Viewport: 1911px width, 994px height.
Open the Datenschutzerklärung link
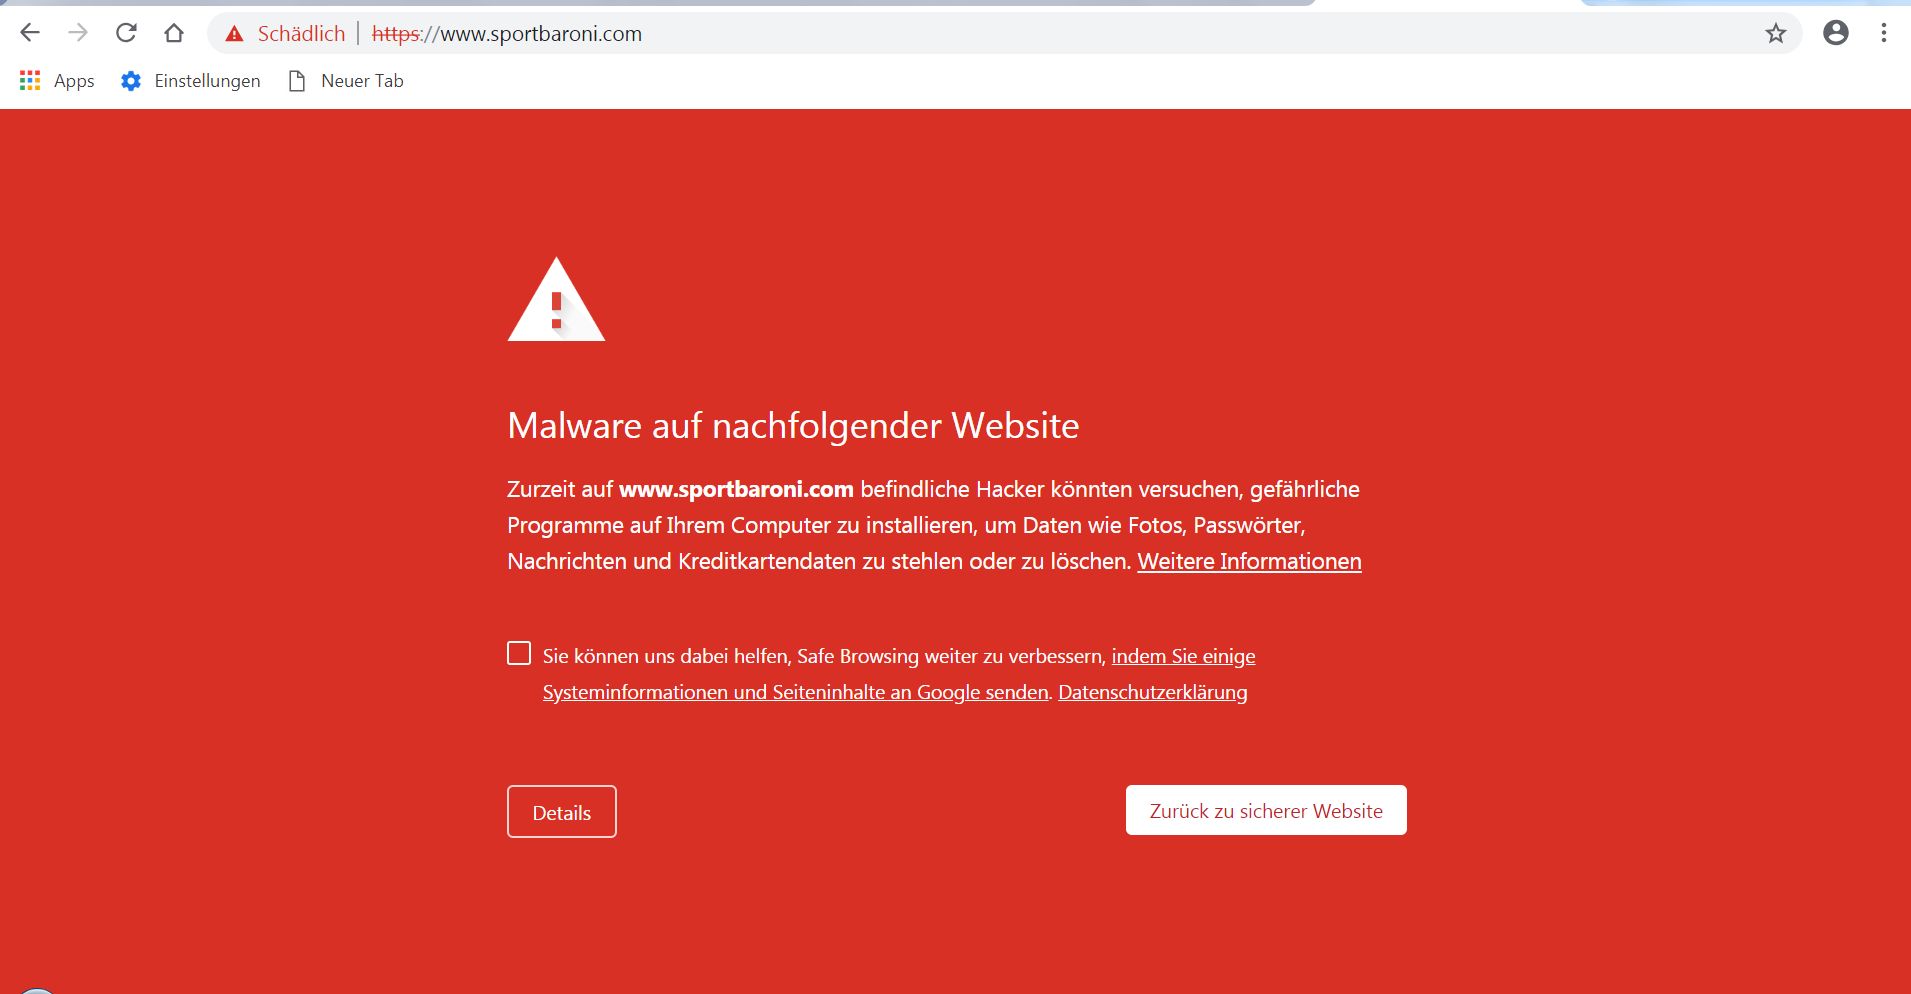(x=1153, y=692)
